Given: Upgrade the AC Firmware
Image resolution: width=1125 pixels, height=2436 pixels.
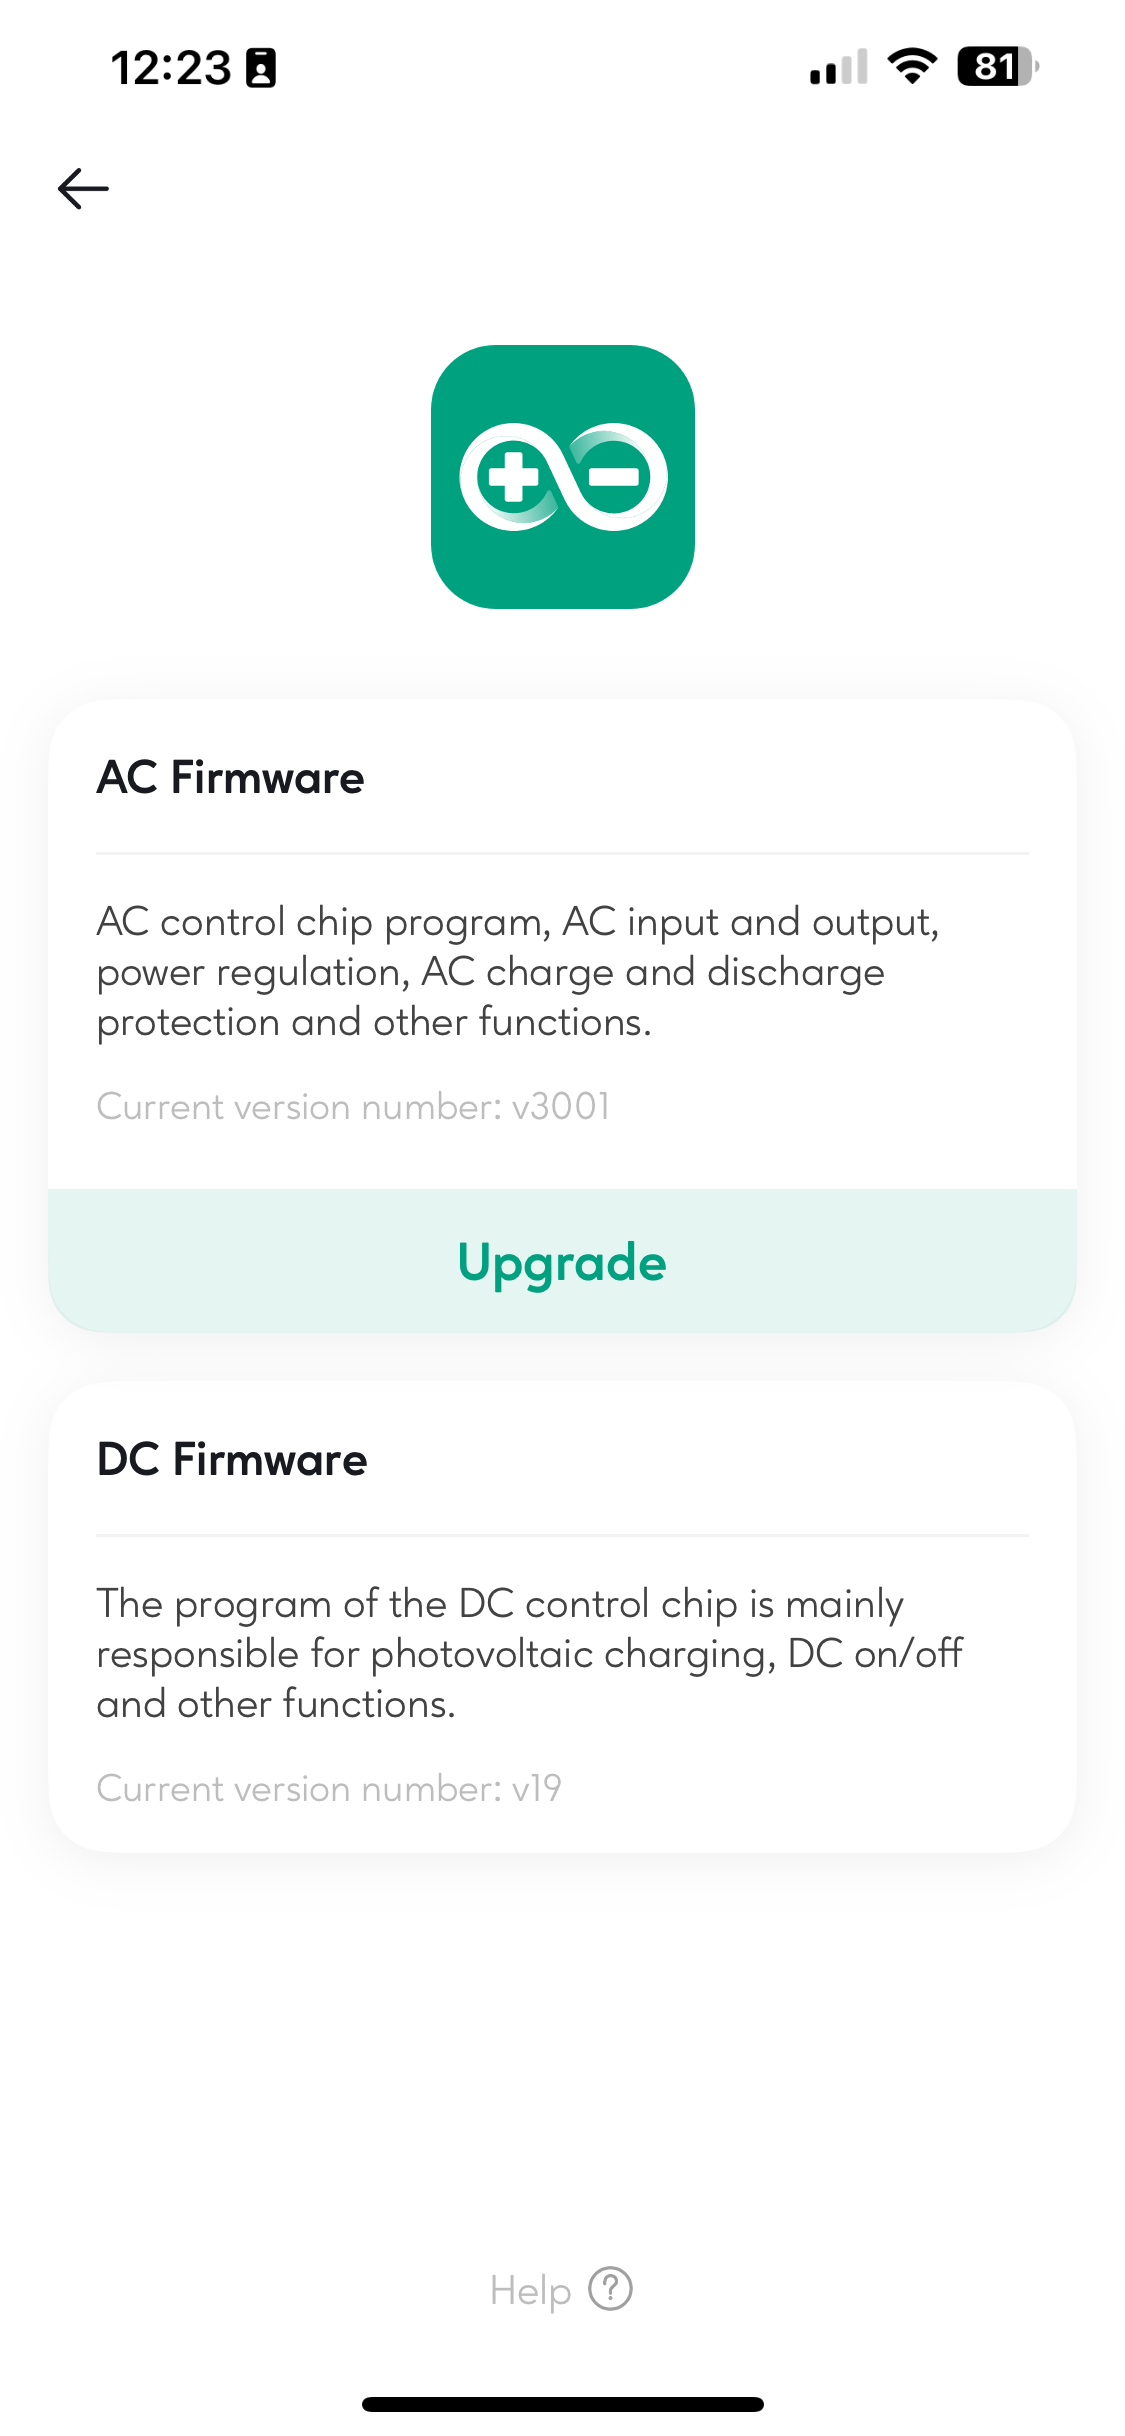Looking at the screenshot, I should pyautogui.click(x=563, y=1261).
